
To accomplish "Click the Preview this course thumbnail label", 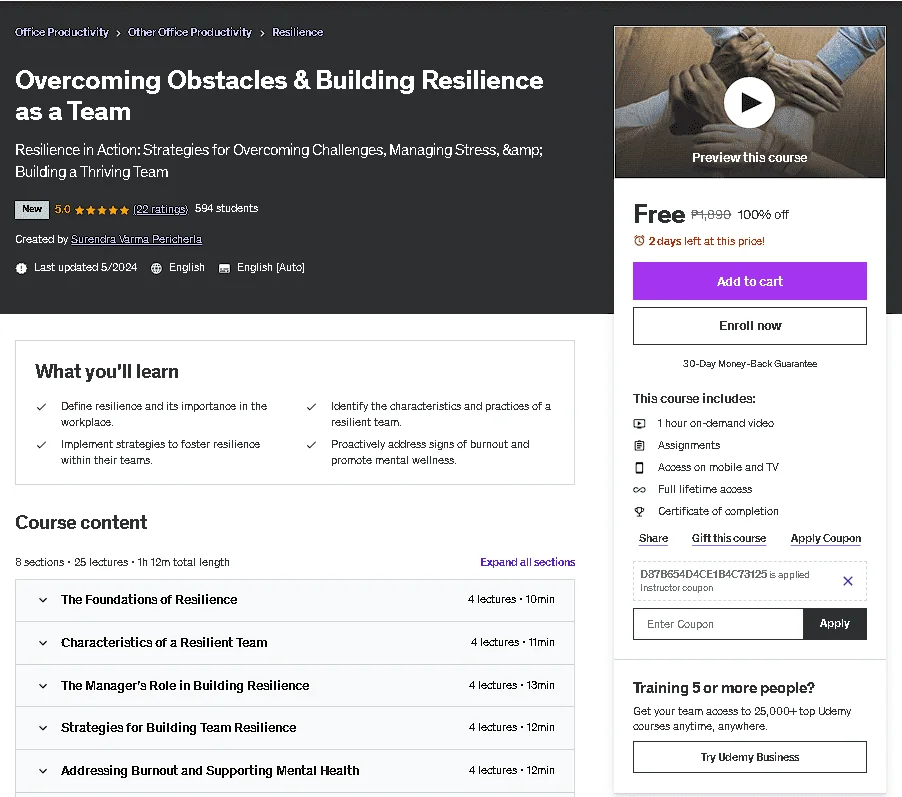I will click(x=749, y=158).
